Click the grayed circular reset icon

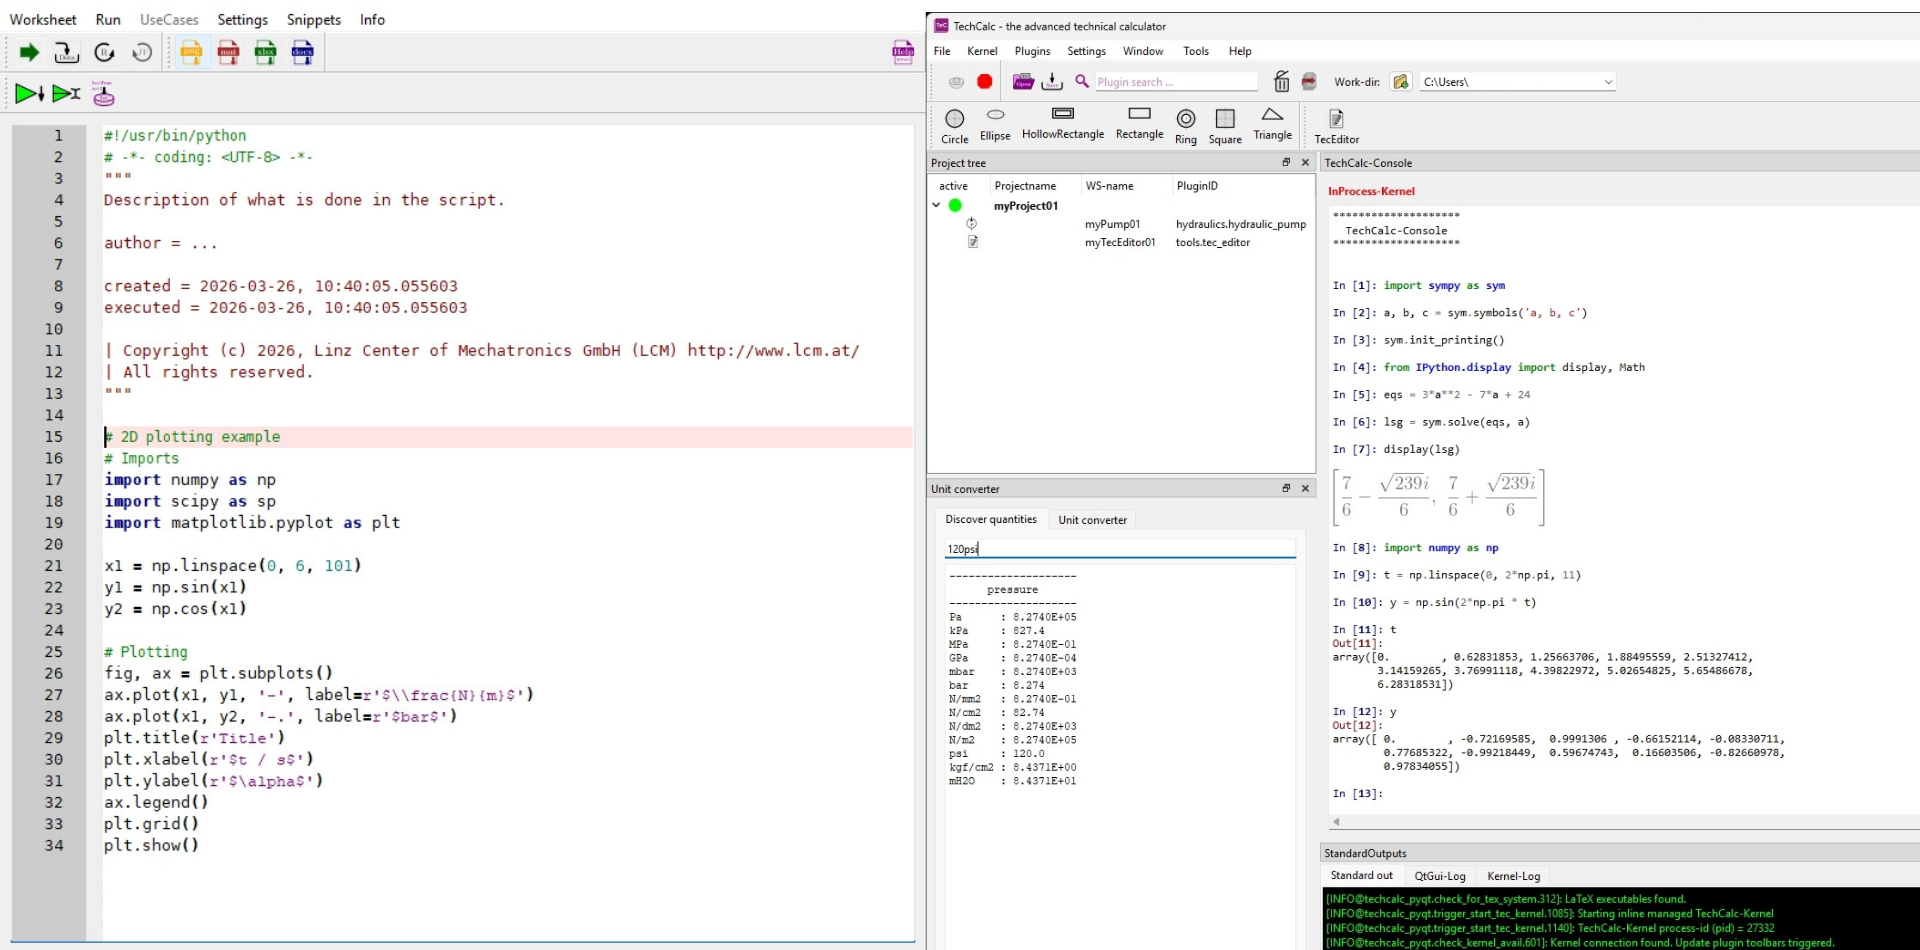[x=142, y=53]
